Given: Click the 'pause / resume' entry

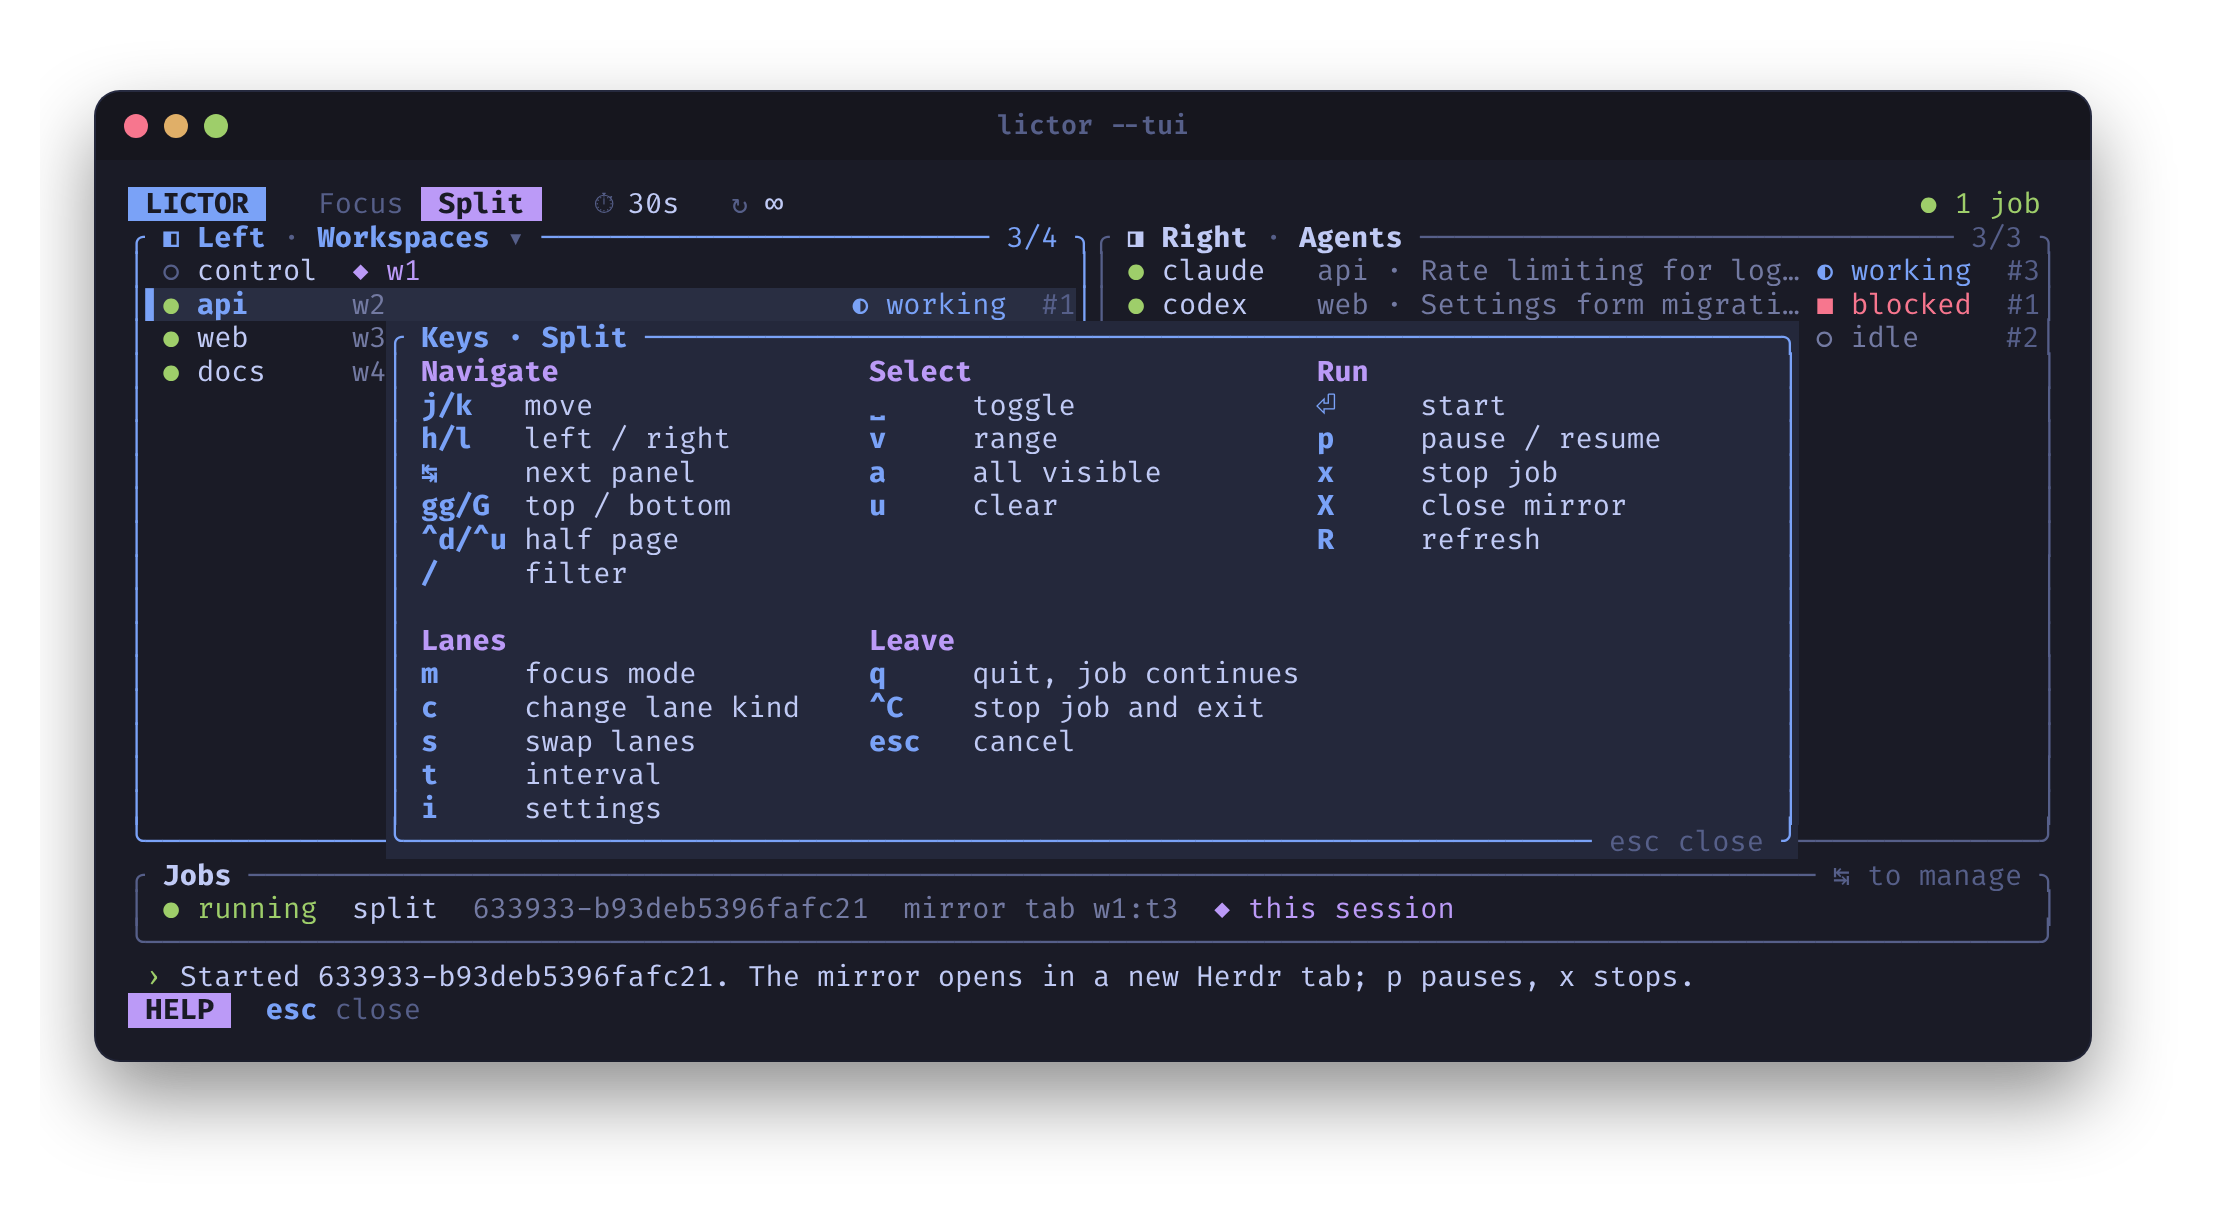Looking at the screenshot, I should point(1541,439).
